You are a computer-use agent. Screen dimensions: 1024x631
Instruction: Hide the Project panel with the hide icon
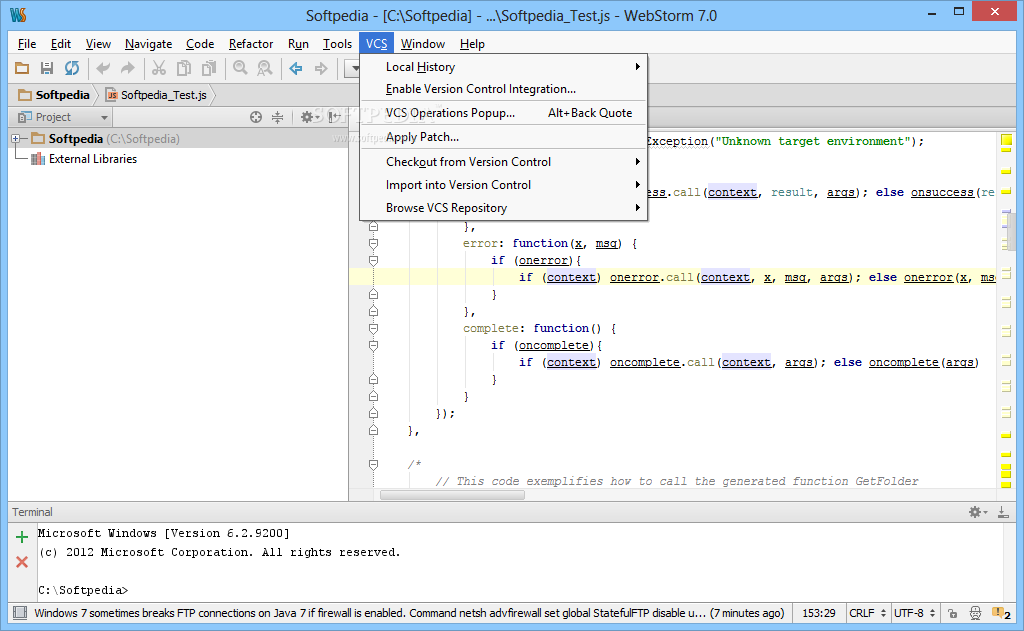point(334,117)
